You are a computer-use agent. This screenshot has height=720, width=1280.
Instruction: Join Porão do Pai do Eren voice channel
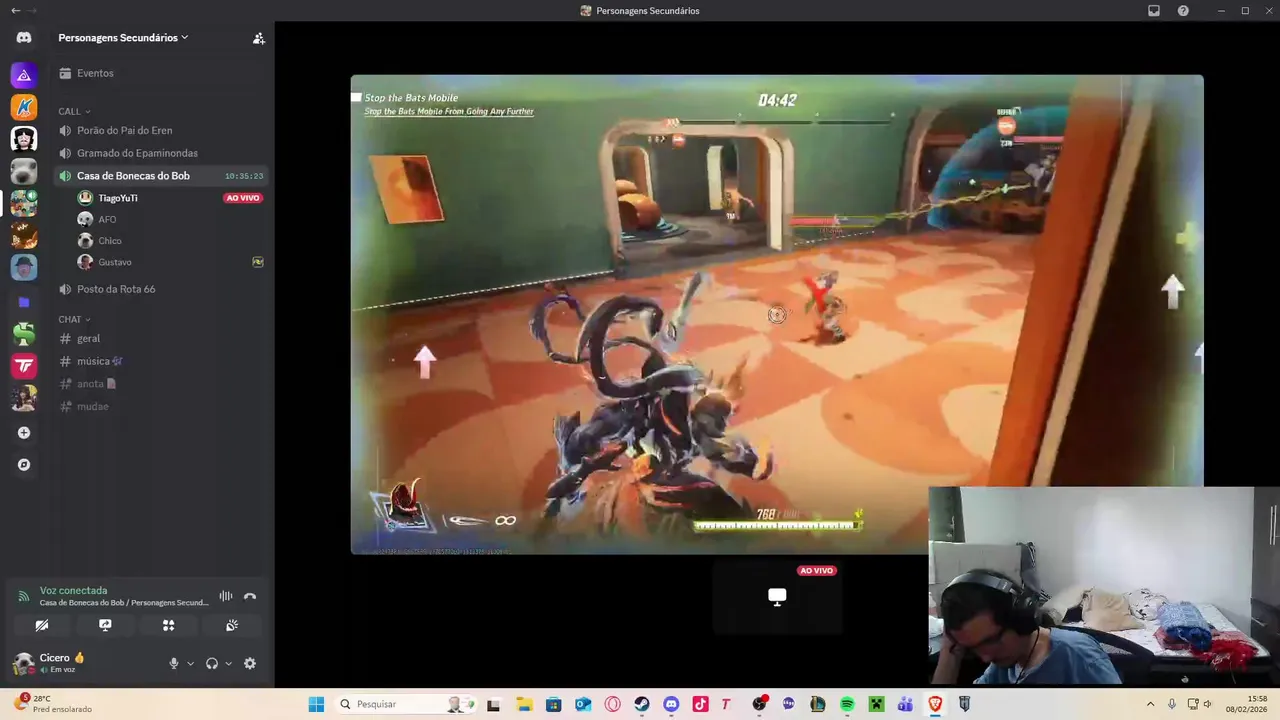pos(162,130)
